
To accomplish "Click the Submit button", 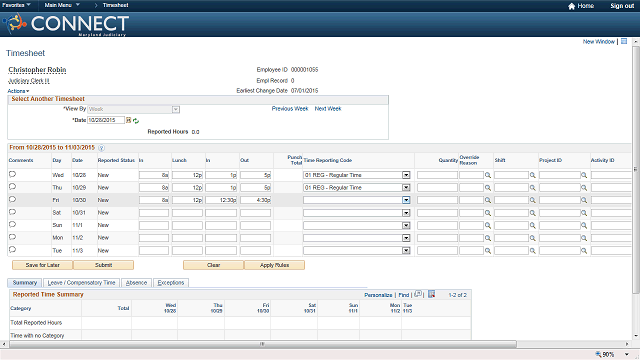I will pyautogui.click(x=103, y=265).
